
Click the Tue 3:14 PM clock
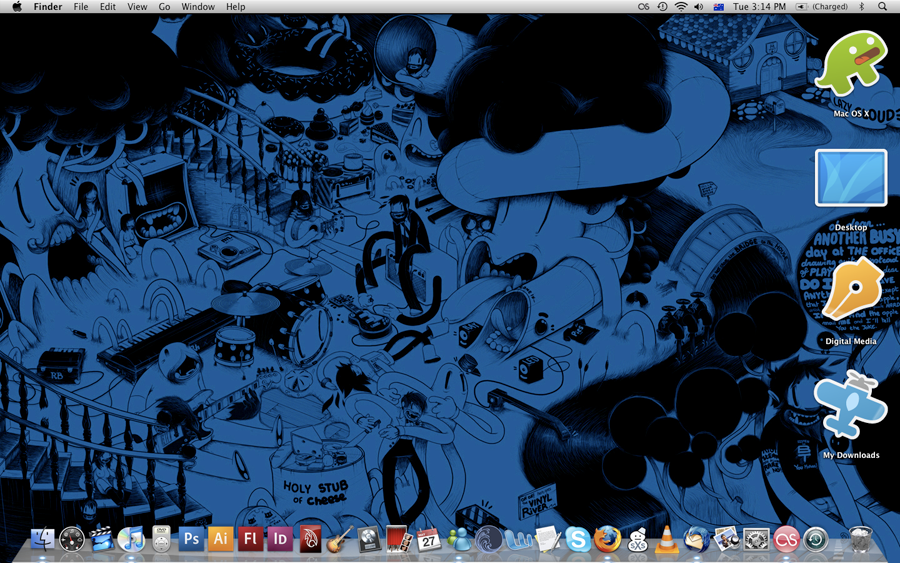click(x=759, y=6)
